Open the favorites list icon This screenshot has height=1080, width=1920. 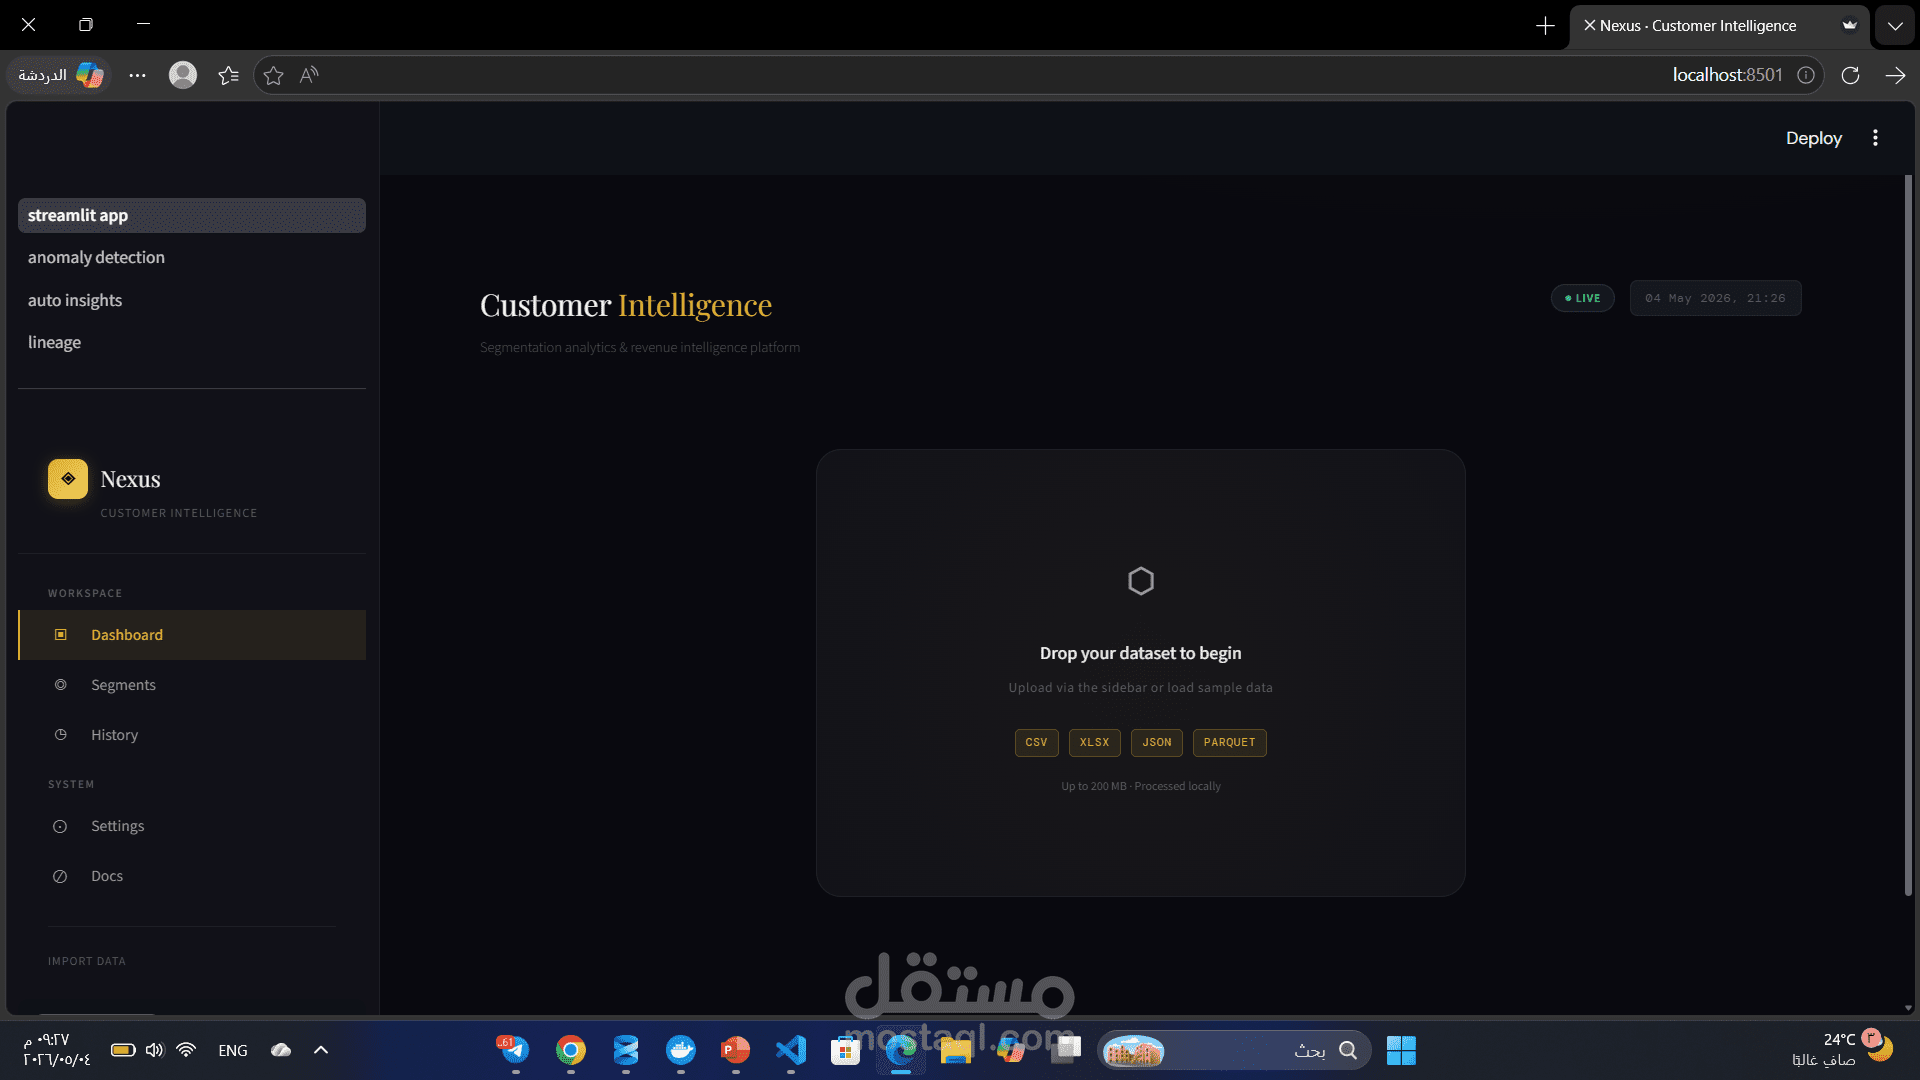(228, 75)
